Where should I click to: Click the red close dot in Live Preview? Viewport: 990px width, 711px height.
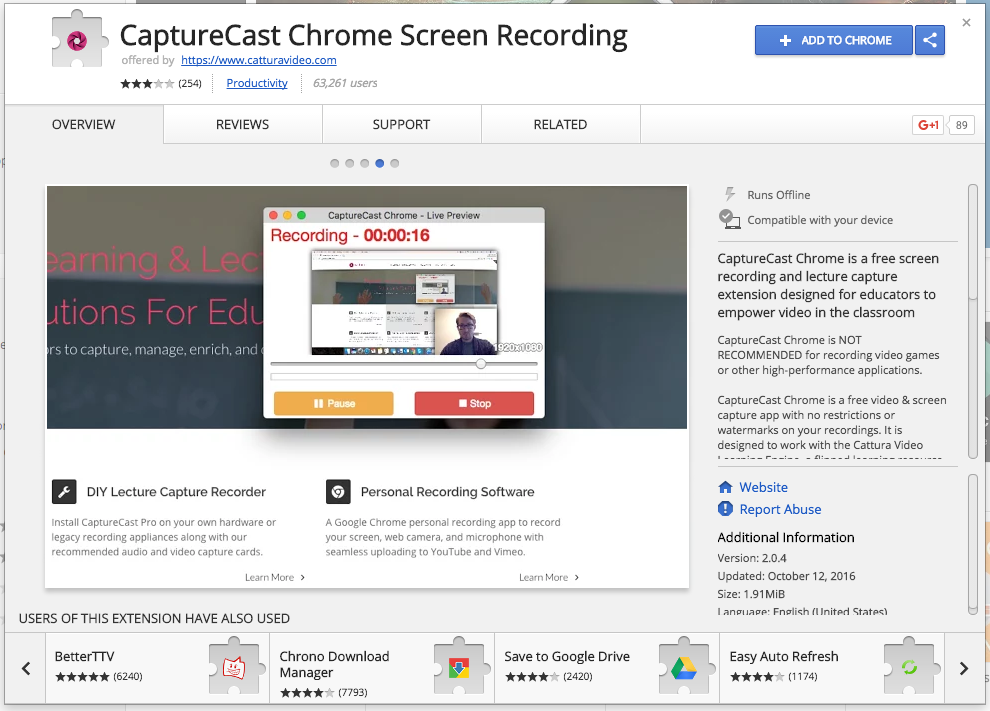point(274,215)
